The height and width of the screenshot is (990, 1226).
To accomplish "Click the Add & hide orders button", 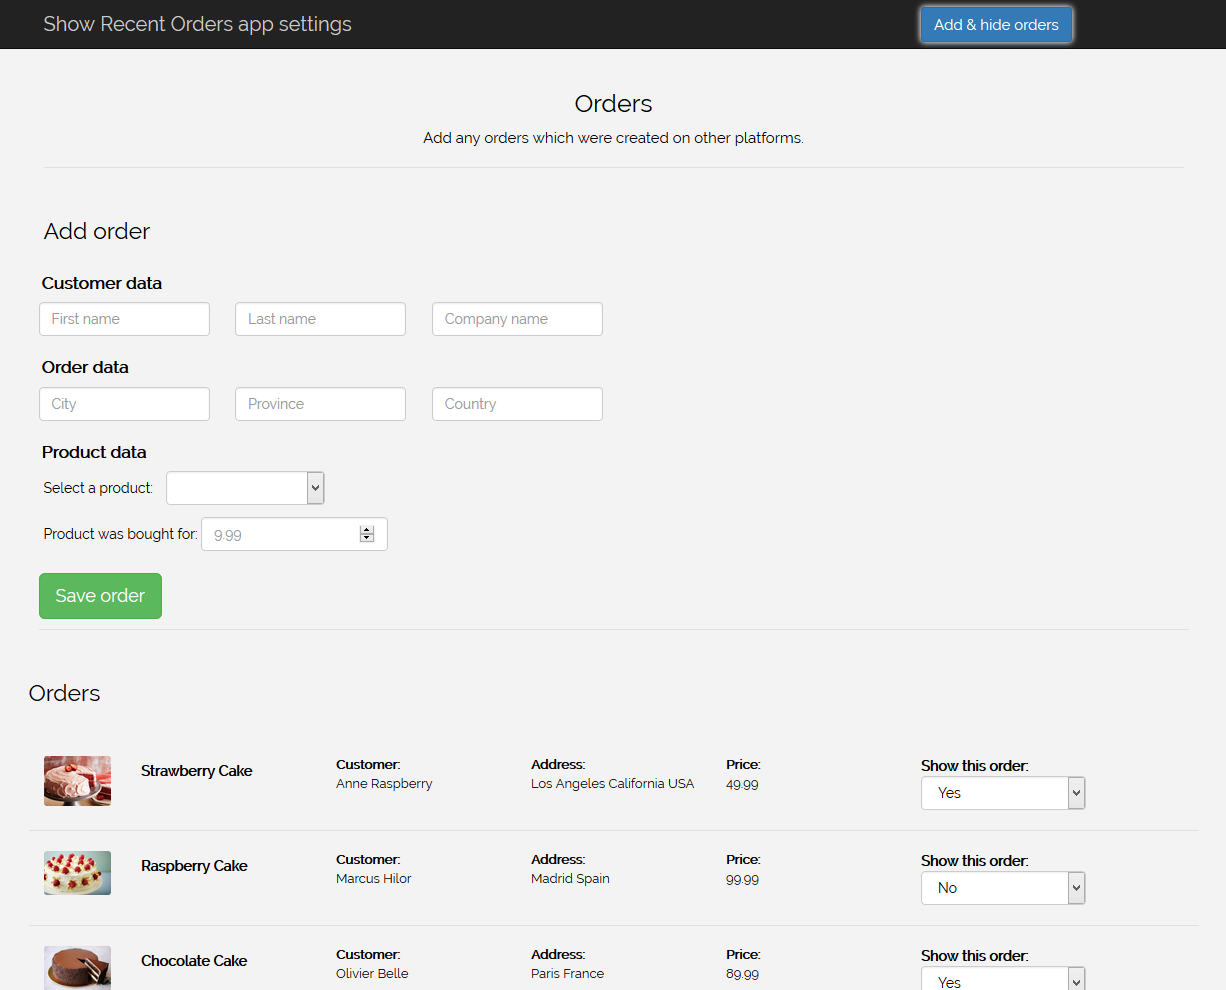I will 996,24.
